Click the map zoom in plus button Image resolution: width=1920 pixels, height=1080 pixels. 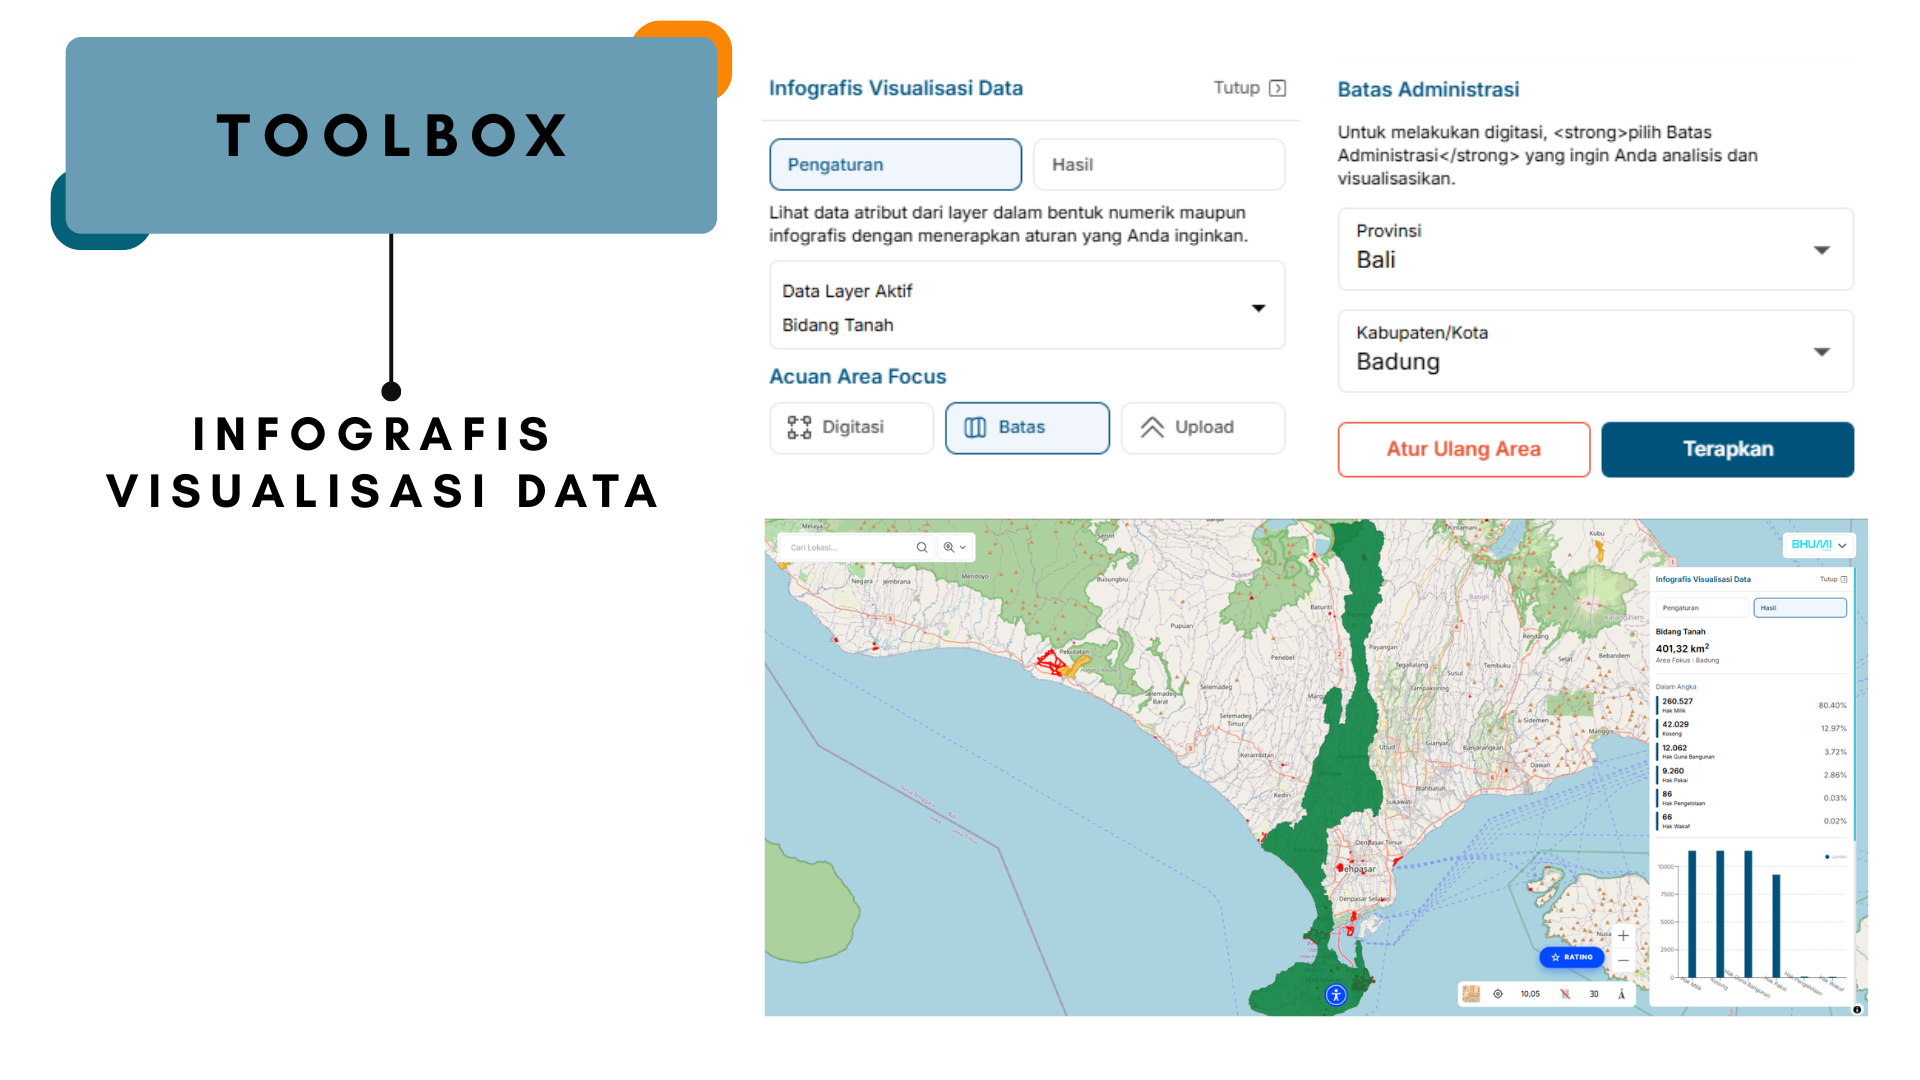click(1623, 936)
